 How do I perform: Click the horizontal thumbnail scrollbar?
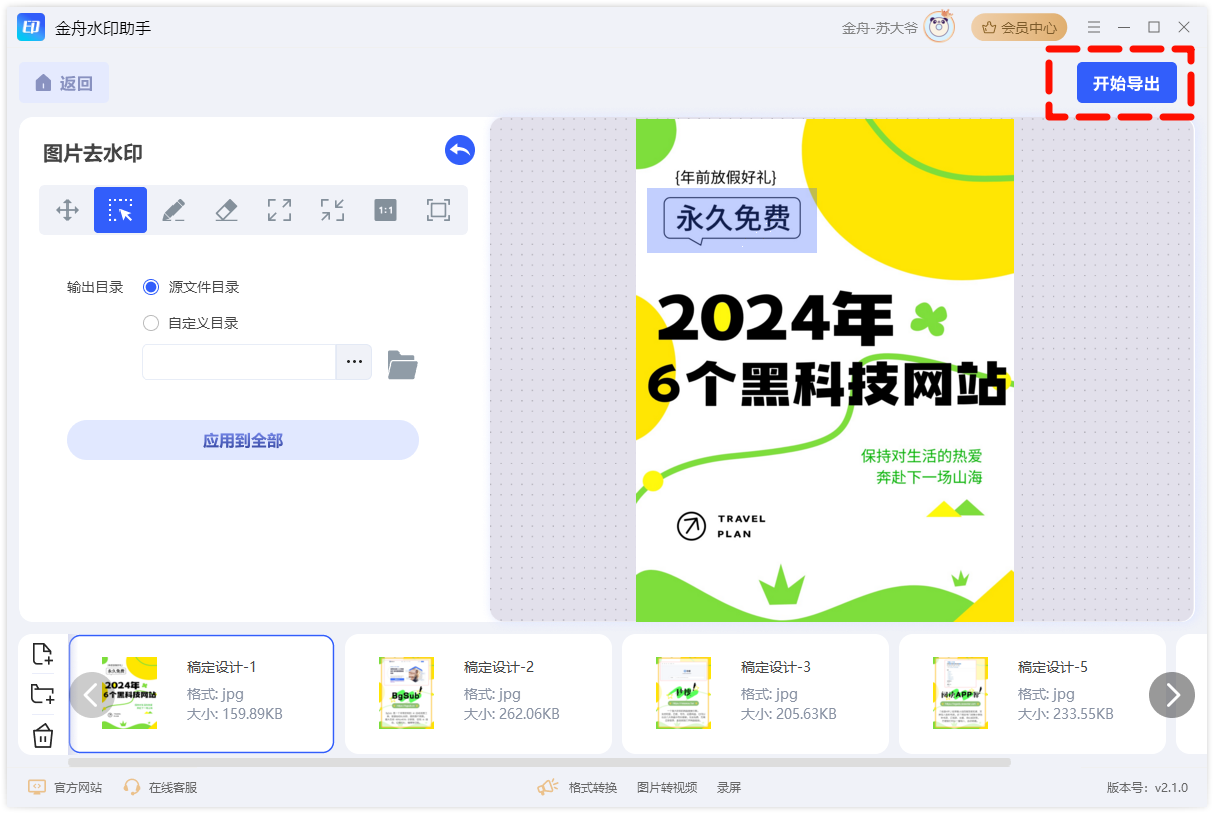(540, 762)
